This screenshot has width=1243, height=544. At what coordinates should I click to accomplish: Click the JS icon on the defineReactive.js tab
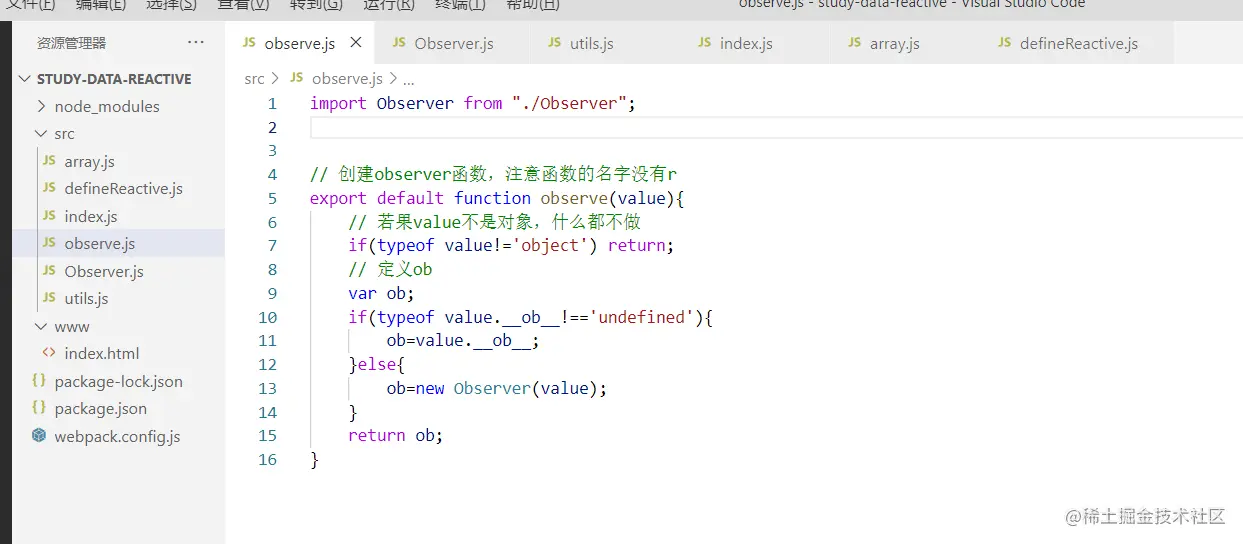pyautogui.click(x=1004, y=43)
